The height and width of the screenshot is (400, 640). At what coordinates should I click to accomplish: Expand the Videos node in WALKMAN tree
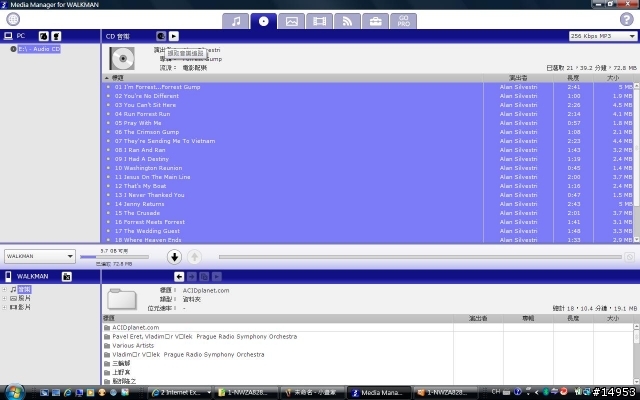tap(4, 307)
